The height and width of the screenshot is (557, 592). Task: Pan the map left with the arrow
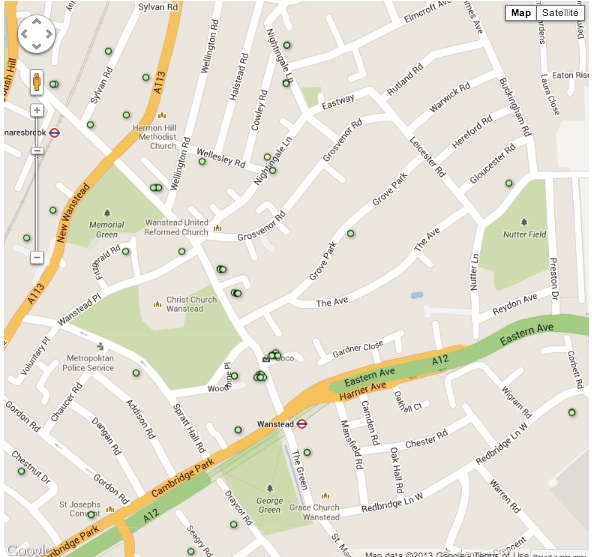click(24, 34)
